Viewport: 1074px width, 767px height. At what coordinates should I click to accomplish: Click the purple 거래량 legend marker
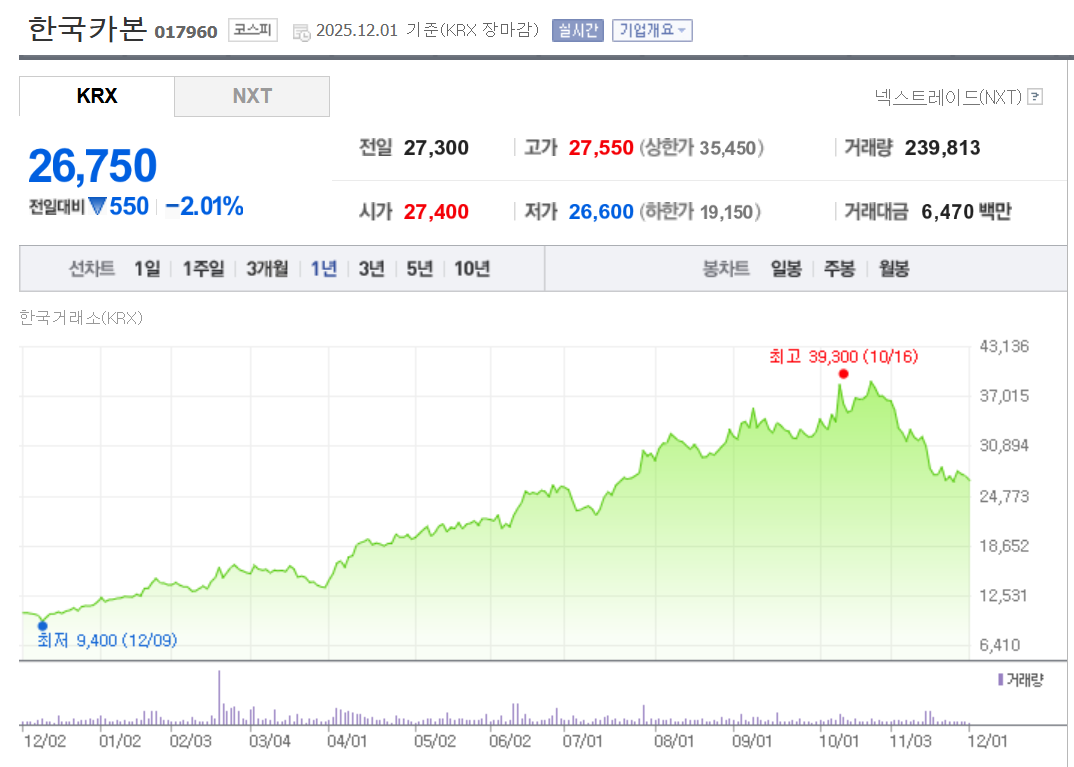point(1001,679)
